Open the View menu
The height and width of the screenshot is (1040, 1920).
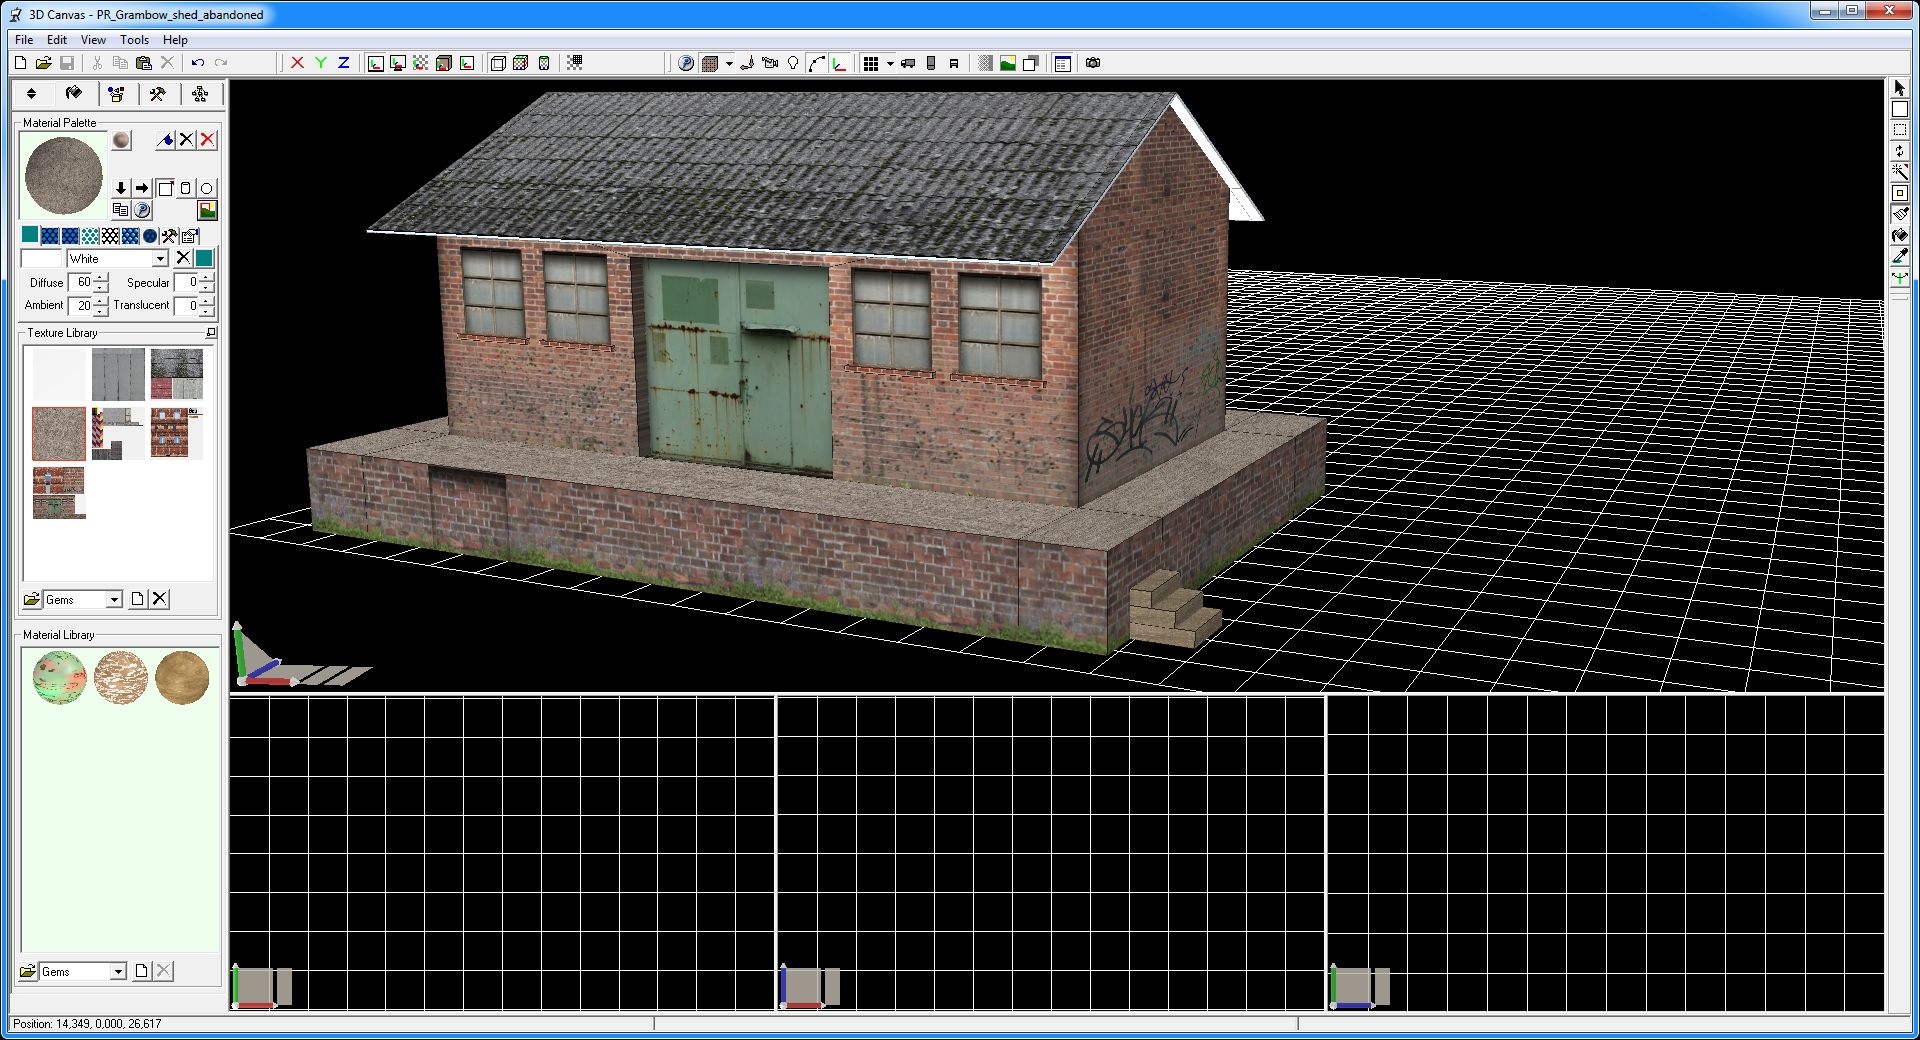coord(93,40)
